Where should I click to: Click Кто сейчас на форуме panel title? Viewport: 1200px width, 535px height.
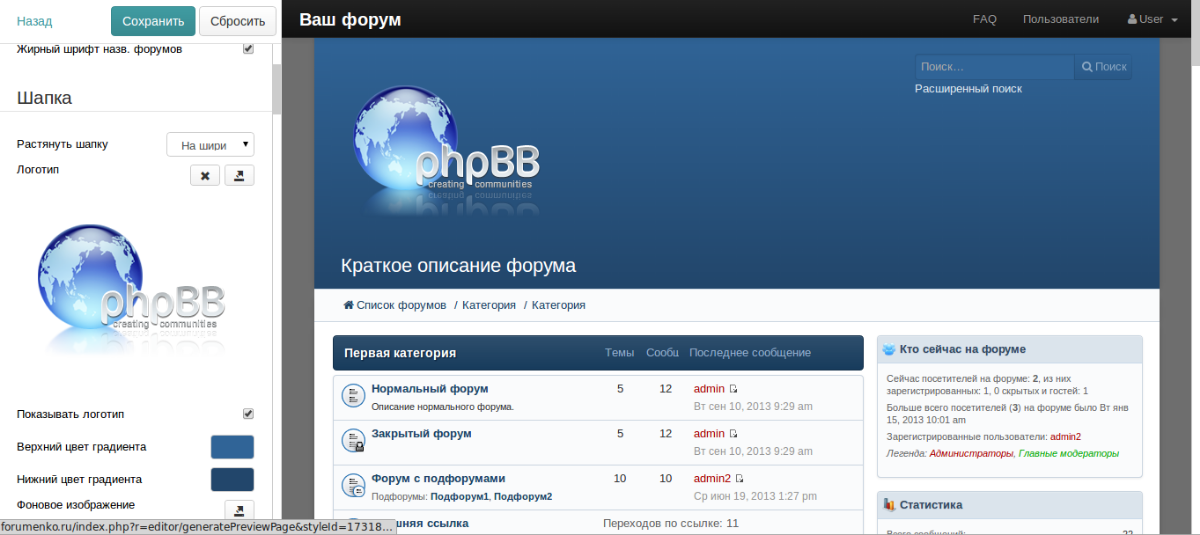(x=962, y=349)
